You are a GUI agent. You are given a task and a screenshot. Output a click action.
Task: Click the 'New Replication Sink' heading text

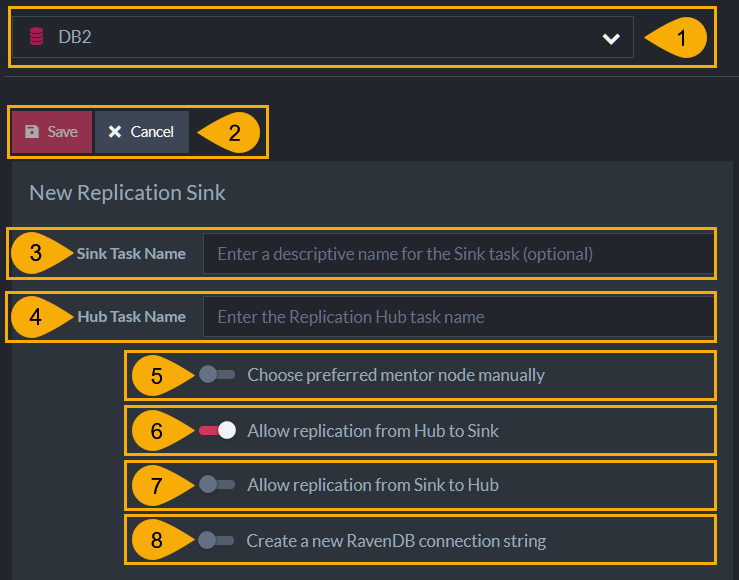(x=127, y=193)
